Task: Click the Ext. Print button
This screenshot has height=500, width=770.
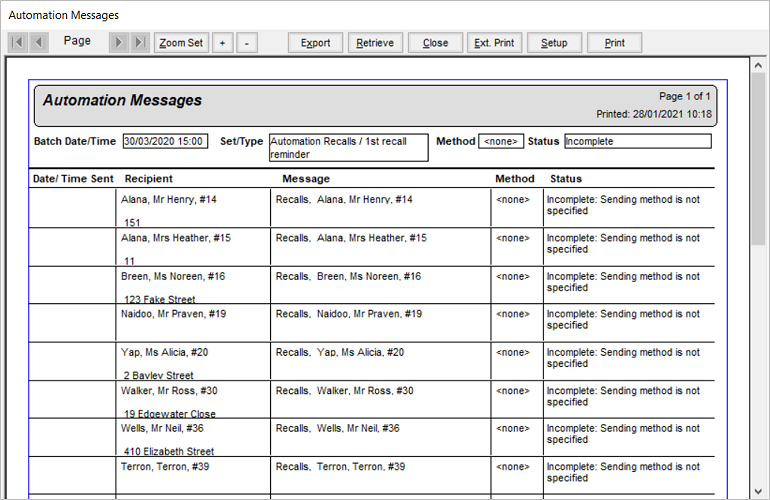Action: pos(495,43)
